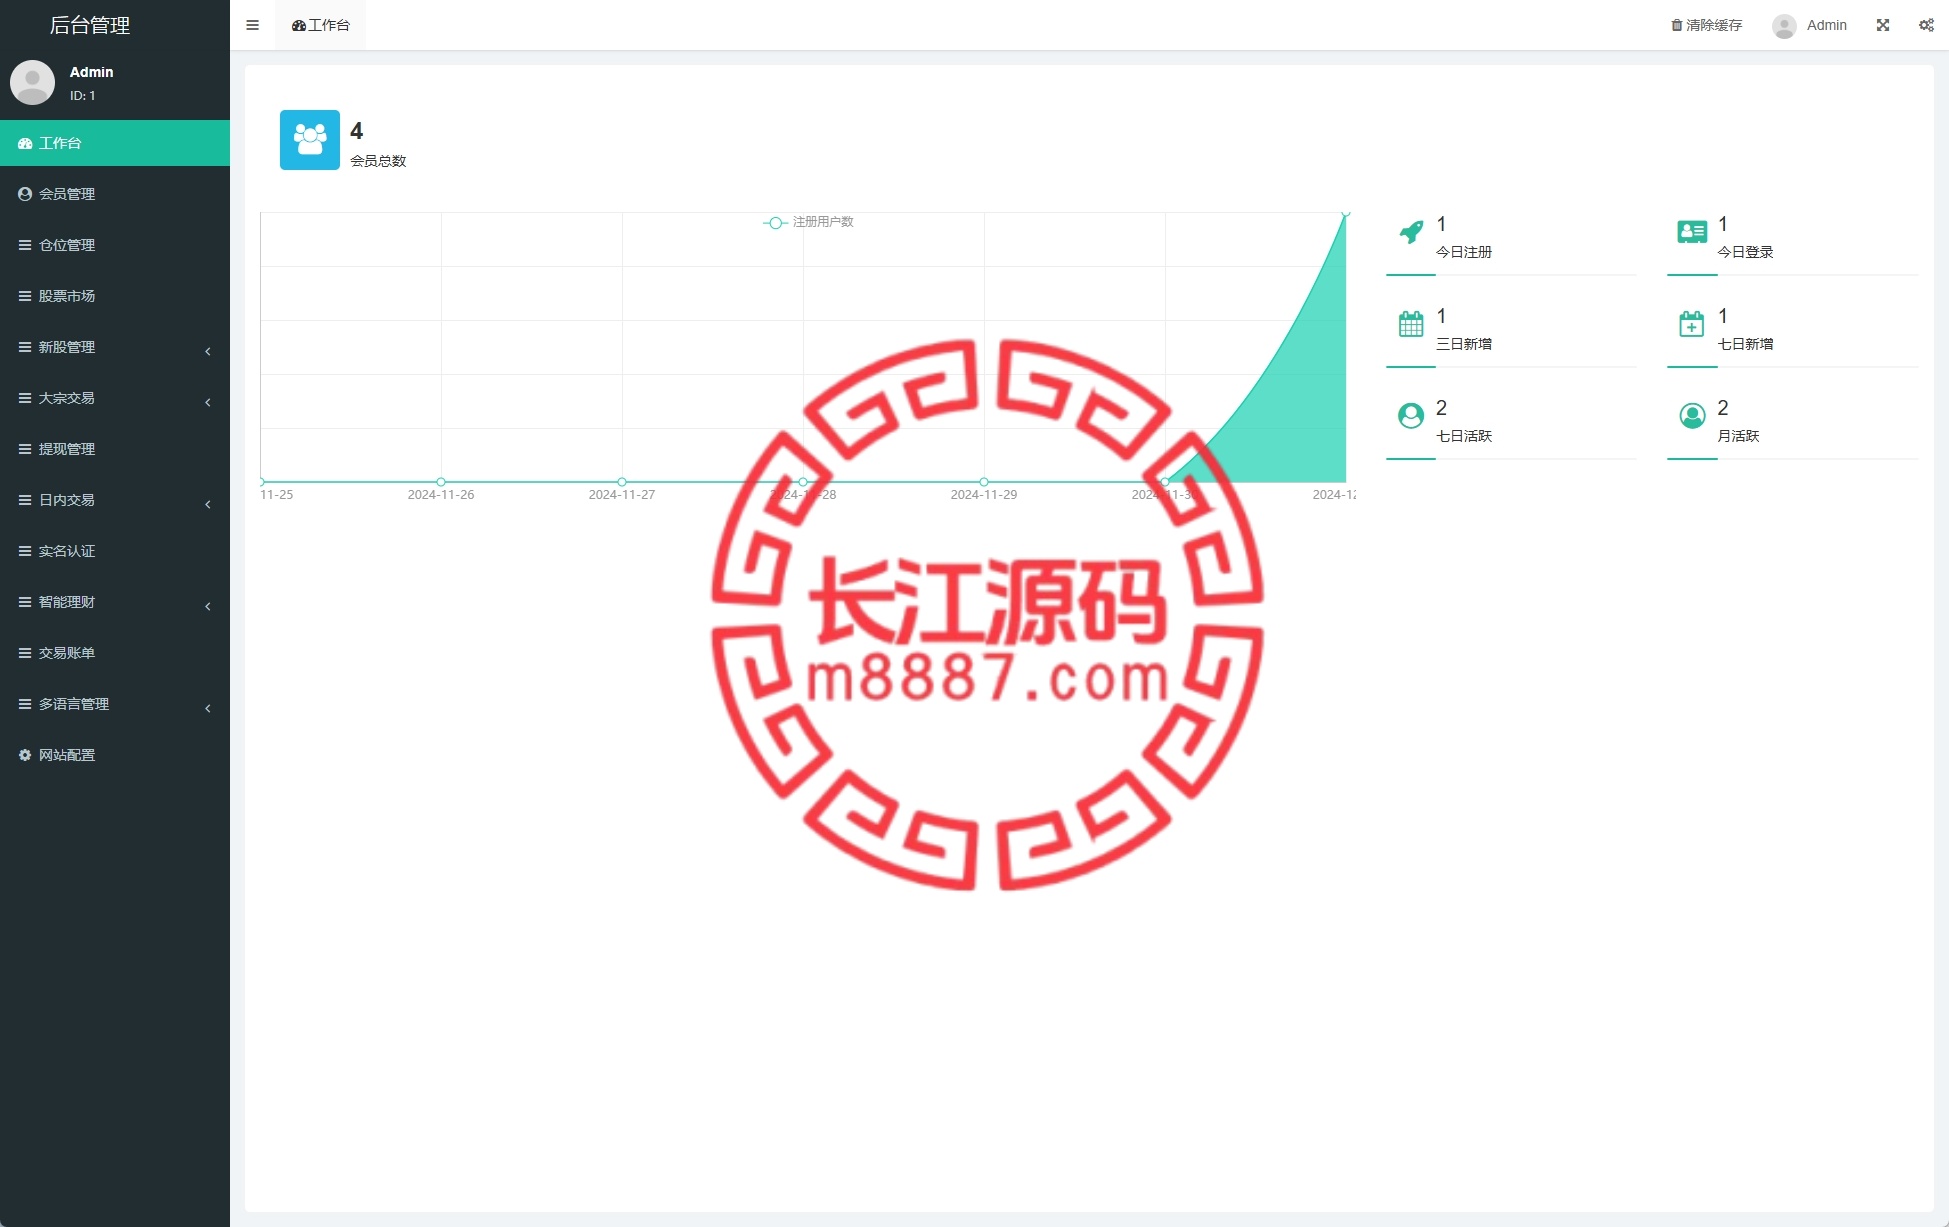This screenshot has height=1227, width=1949.
Task: Click the 三日新增 label
Action: 1464,344
